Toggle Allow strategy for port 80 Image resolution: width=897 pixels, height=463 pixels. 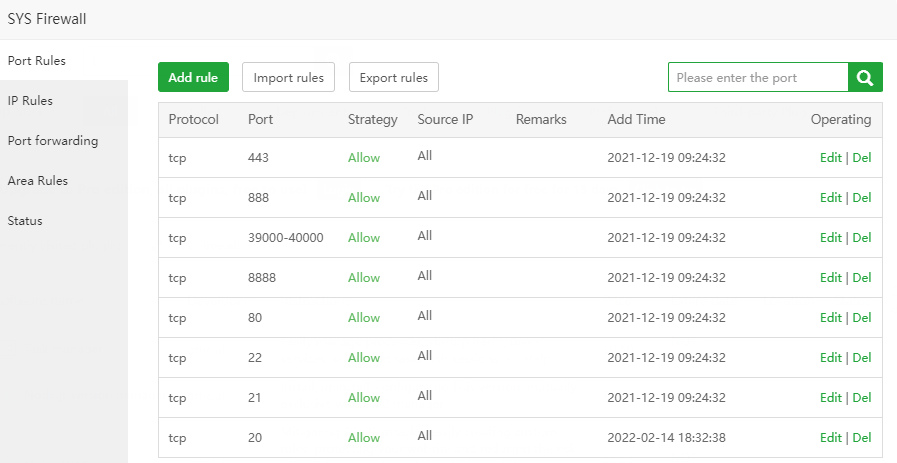click(364, 318)
